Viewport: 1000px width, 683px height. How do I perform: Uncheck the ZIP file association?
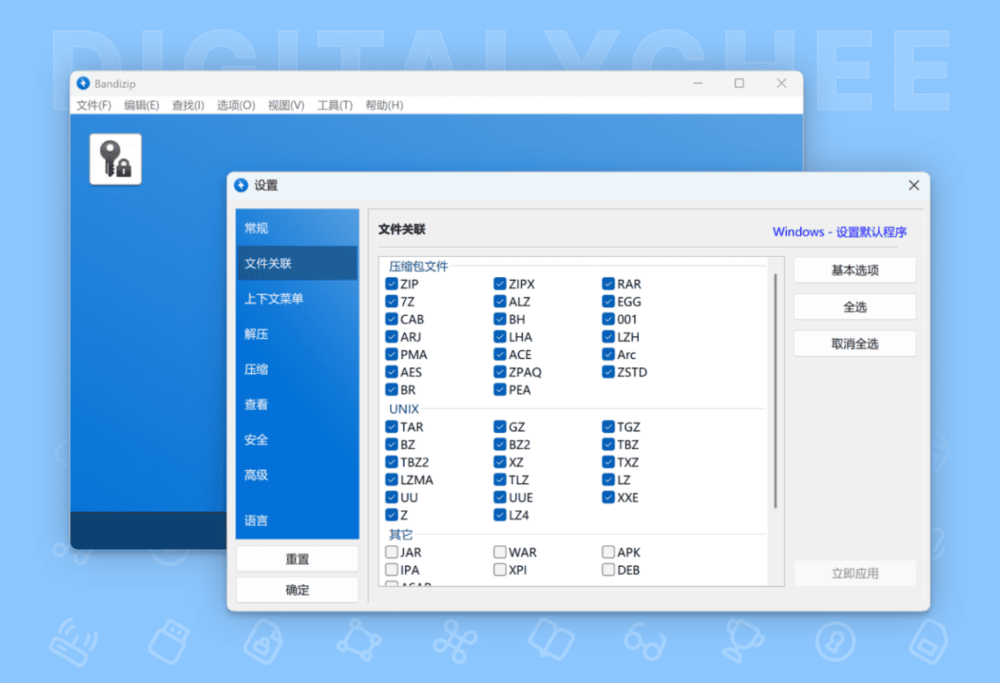click(x=392, y=284)
